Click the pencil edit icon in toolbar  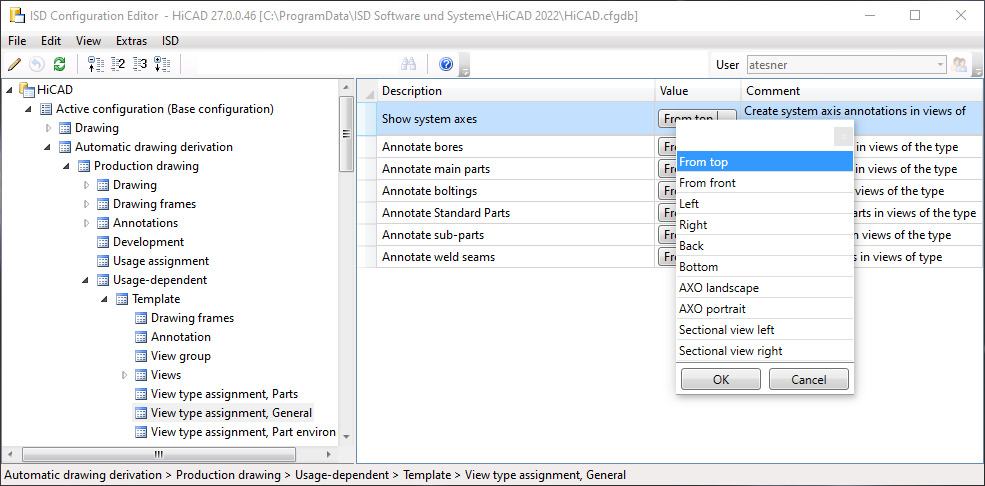pyautogui.click(x=15, y=64)
